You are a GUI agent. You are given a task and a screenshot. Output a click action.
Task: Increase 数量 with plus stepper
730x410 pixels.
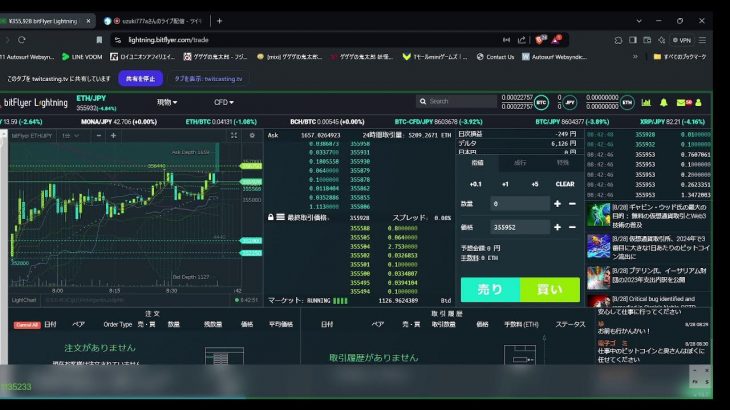pyautogui.click(x=557, y=204)
